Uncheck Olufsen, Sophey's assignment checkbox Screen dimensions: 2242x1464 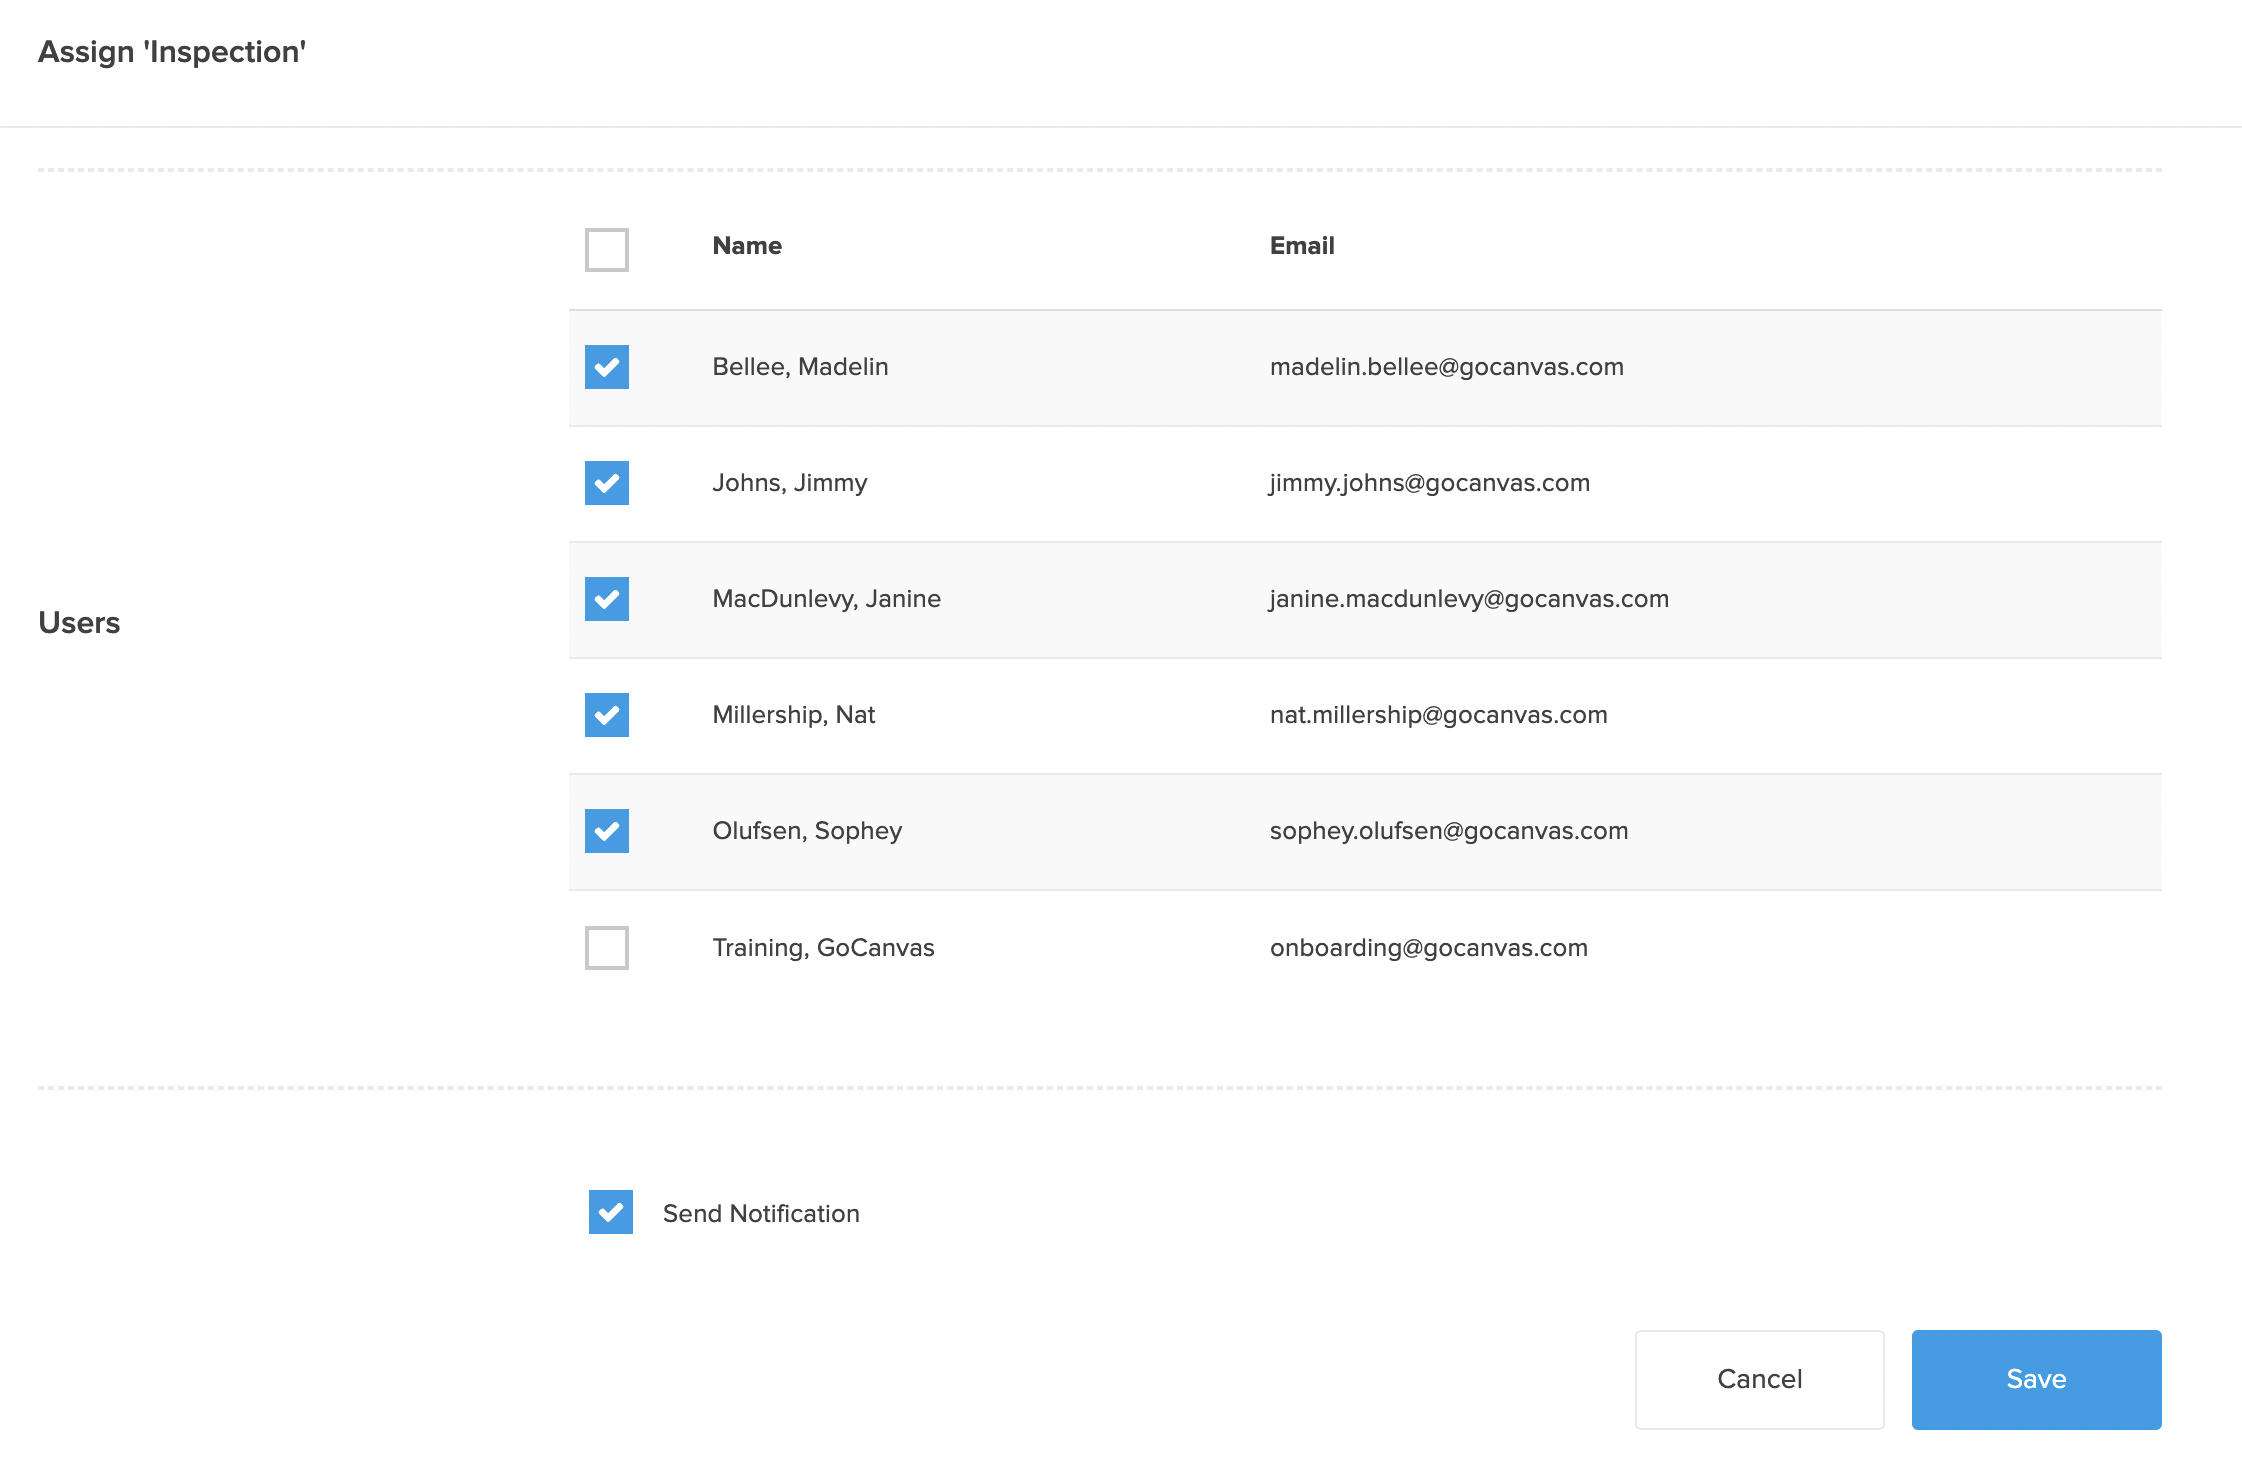606,831
